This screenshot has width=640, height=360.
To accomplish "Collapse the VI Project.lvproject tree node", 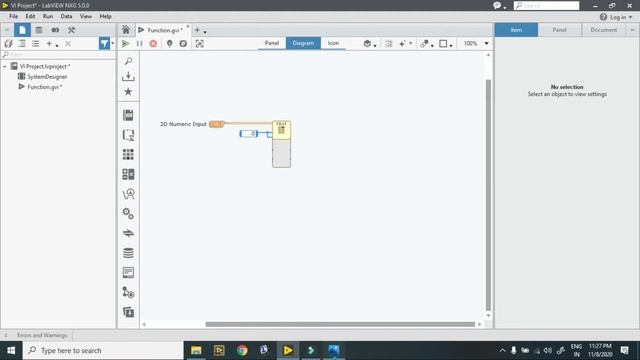I will point(5,66).
